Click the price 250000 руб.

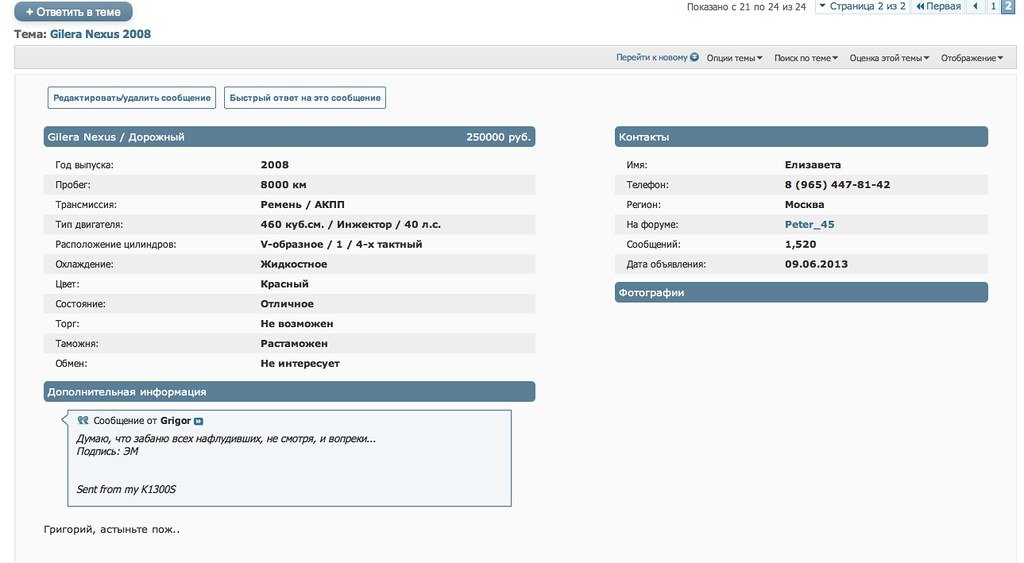[x=498, y=137]
